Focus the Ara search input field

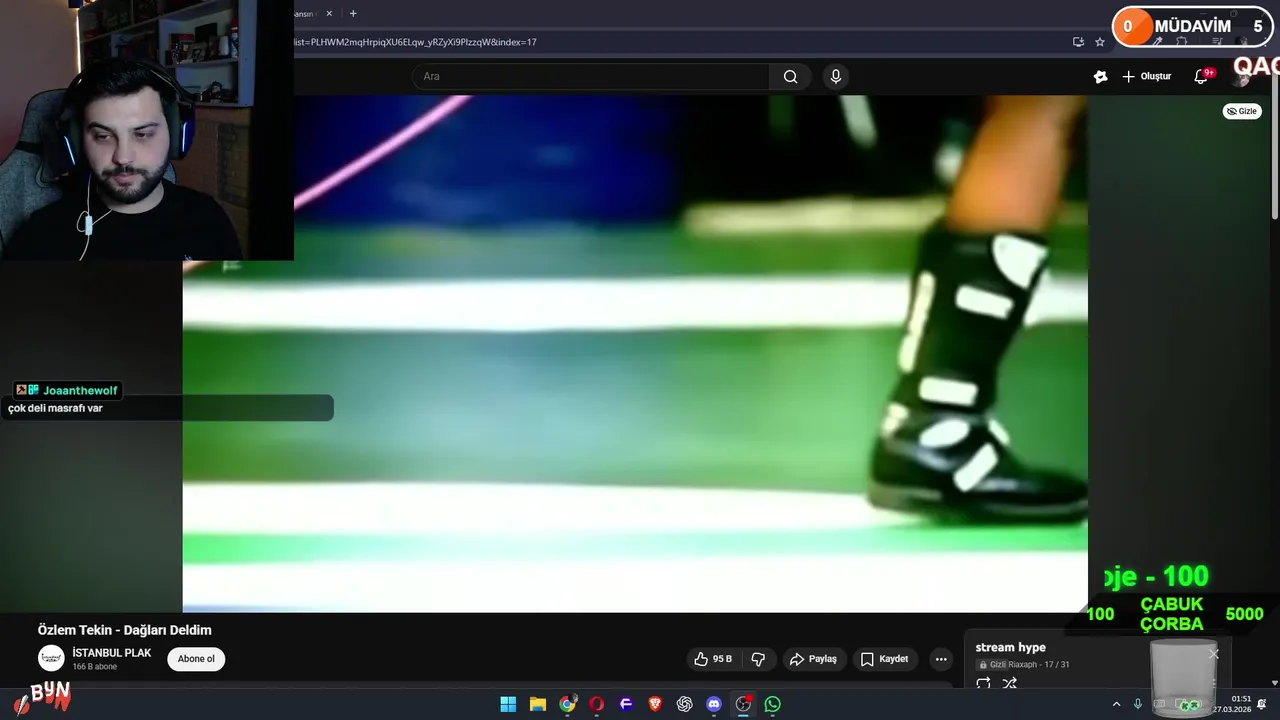(590, 77)
